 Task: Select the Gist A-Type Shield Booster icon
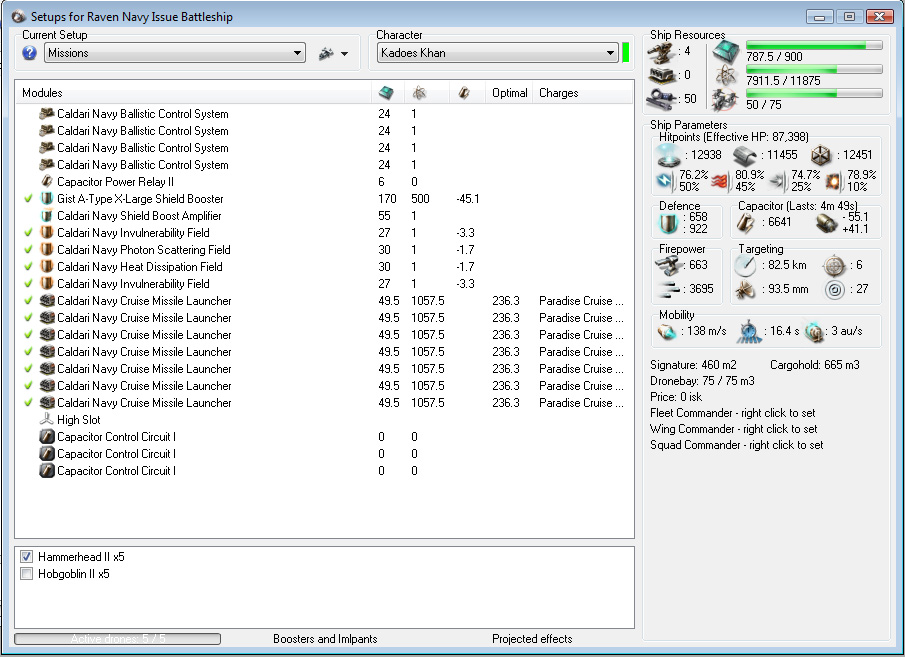[47, 199]
